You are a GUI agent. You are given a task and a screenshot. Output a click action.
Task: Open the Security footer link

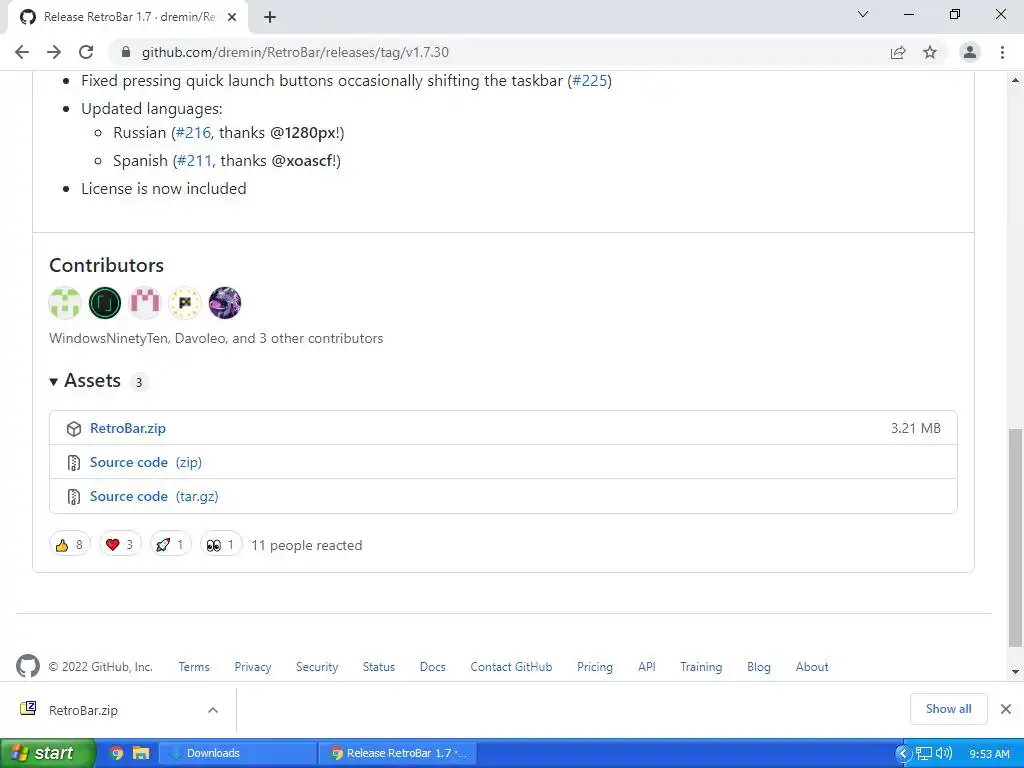tap(317, 667)
